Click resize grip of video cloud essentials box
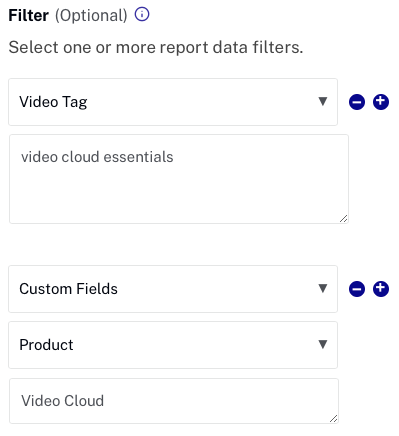Image resolution: width=399 pixels, height=436 pixels. pos(343,219)
